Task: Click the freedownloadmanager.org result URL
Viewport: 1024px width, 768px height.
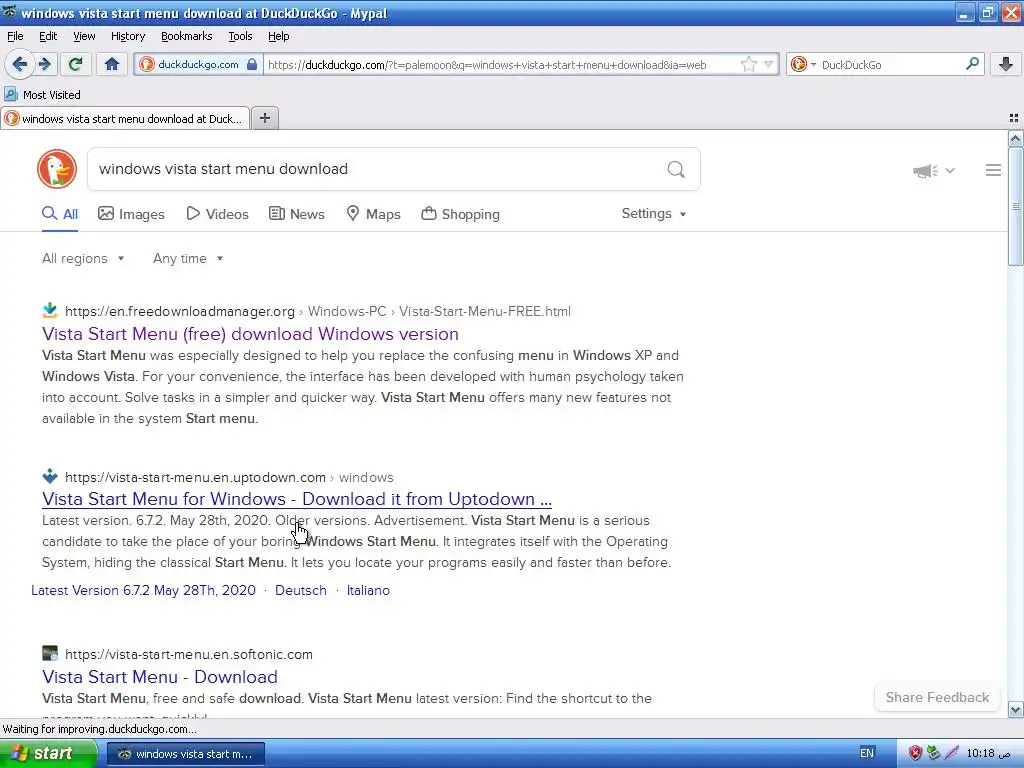Action: (317, 312)
